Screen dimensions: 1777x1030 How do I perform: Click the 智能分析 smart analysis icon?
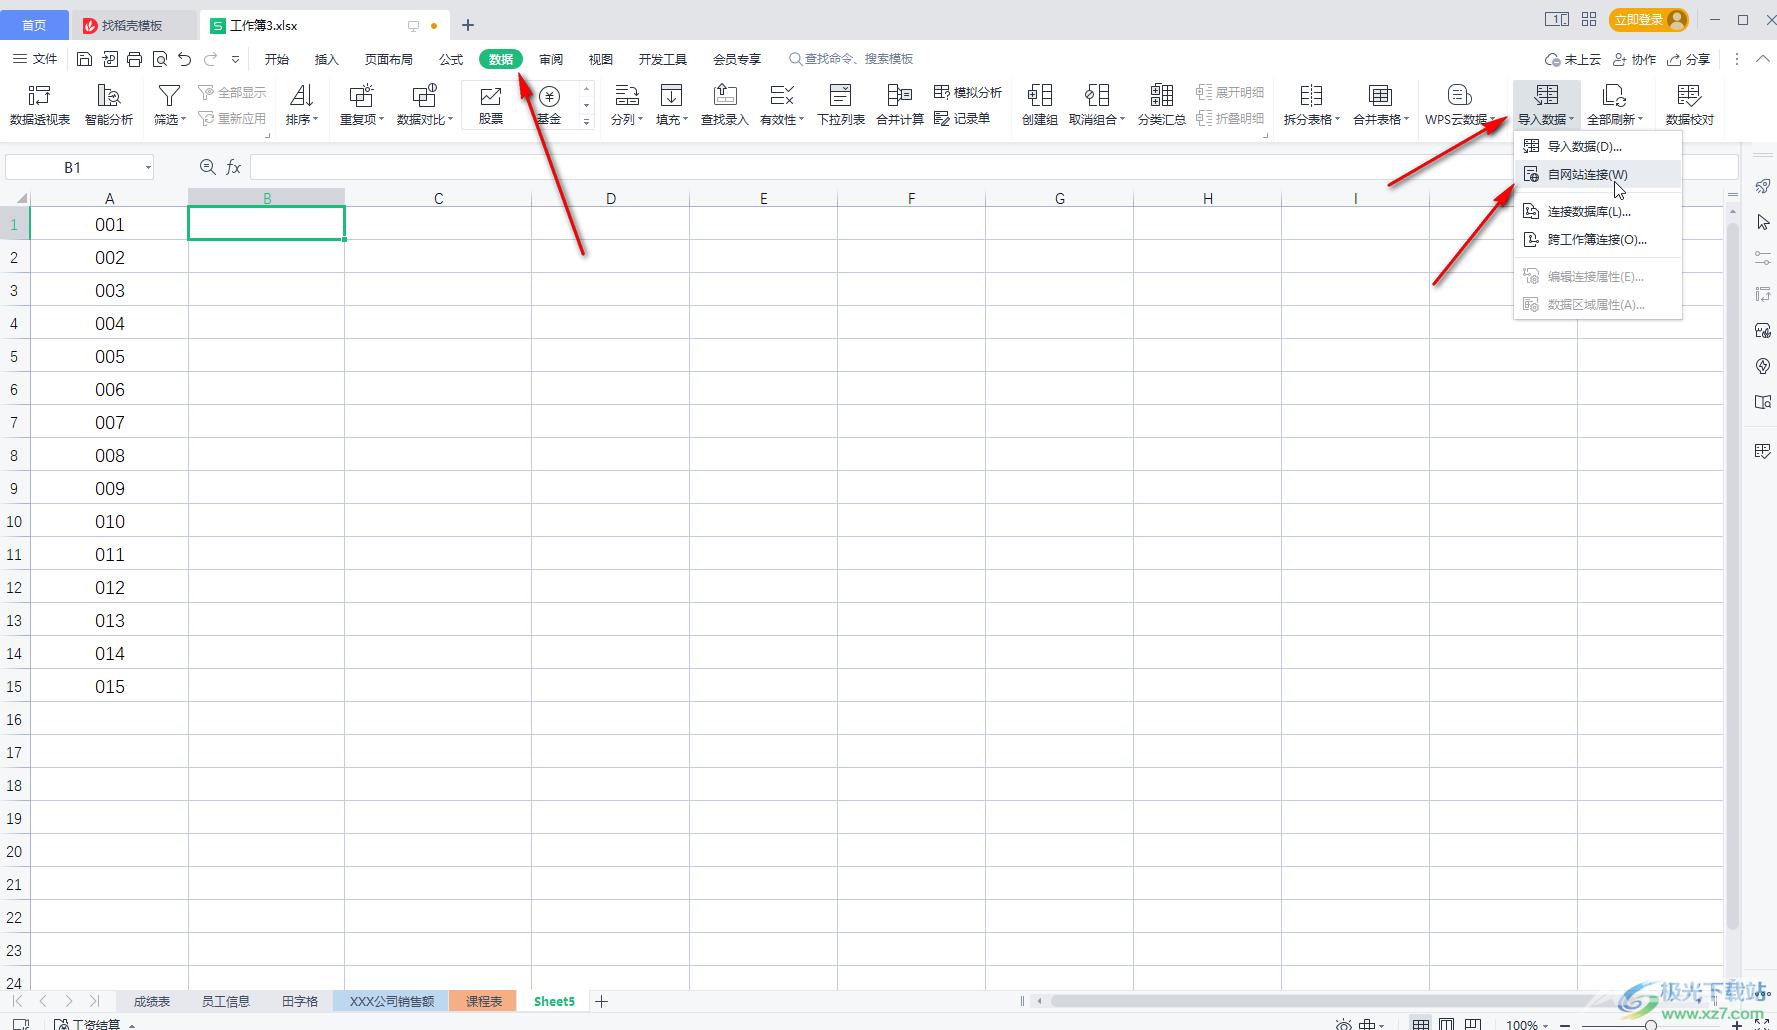(x=108, y=95)
